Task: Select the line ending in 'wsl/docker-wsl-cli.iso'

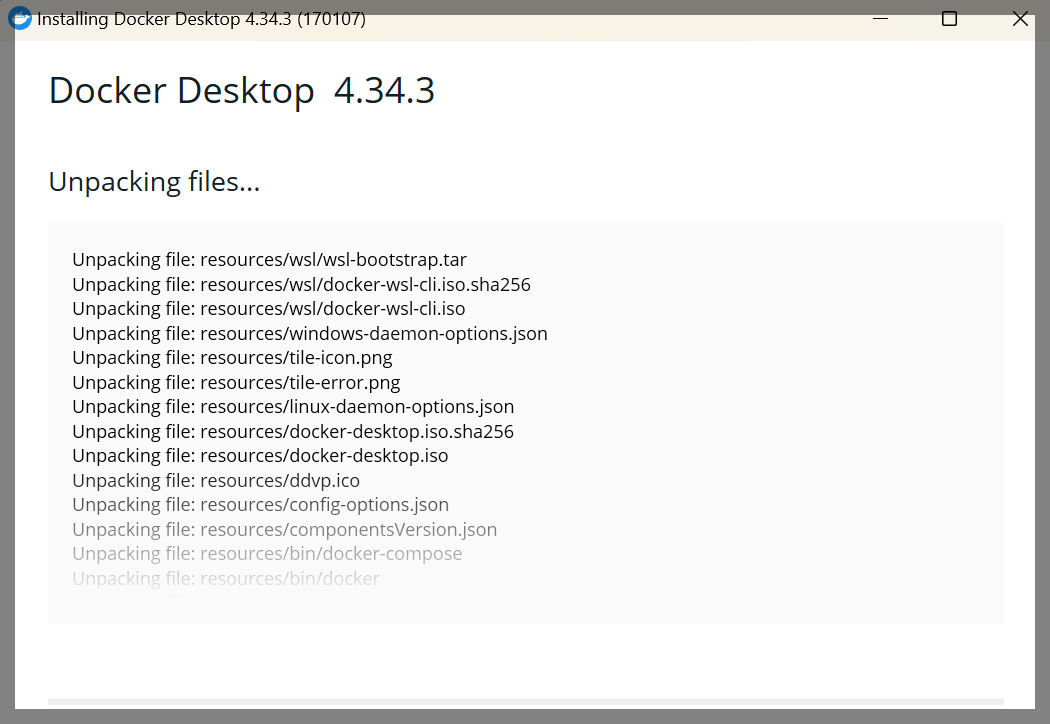Action: (269, 309)
